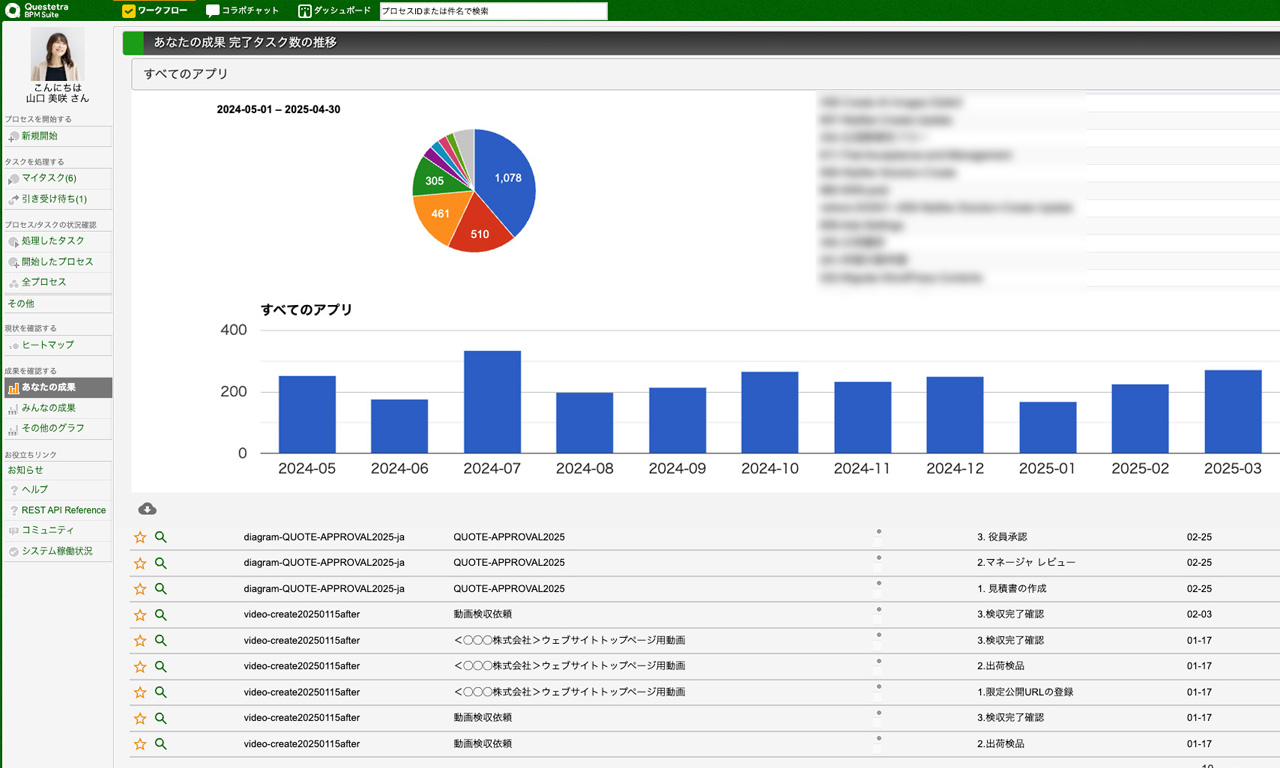The height and width of the screenshot is (768, 1280).
Task: Click the 2024-07 bar in the chart
Action: 492,402
